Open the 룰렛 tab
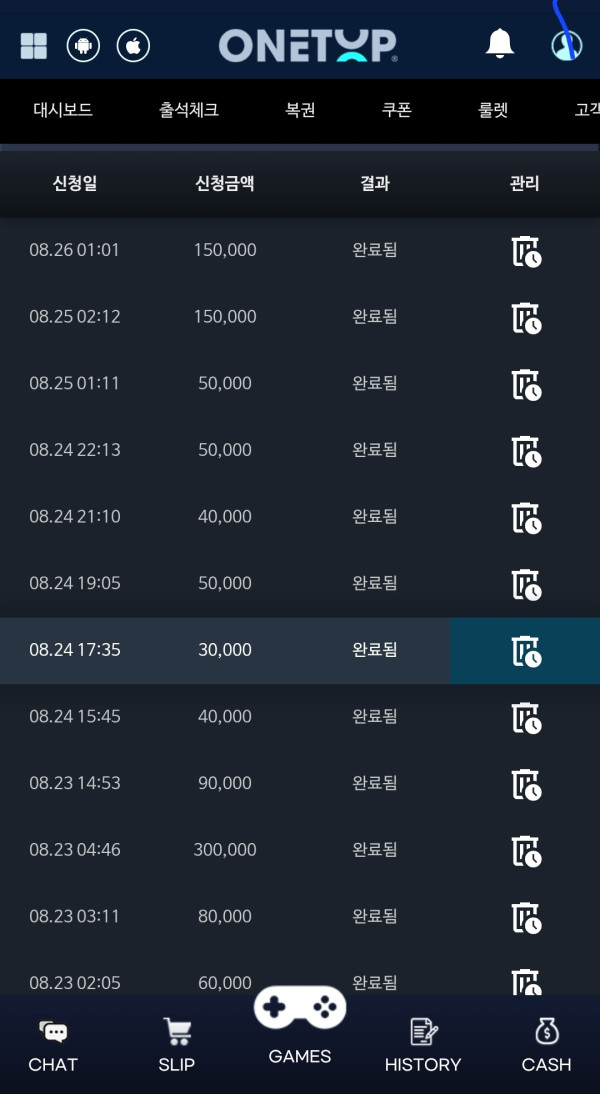 coord(493,110)
